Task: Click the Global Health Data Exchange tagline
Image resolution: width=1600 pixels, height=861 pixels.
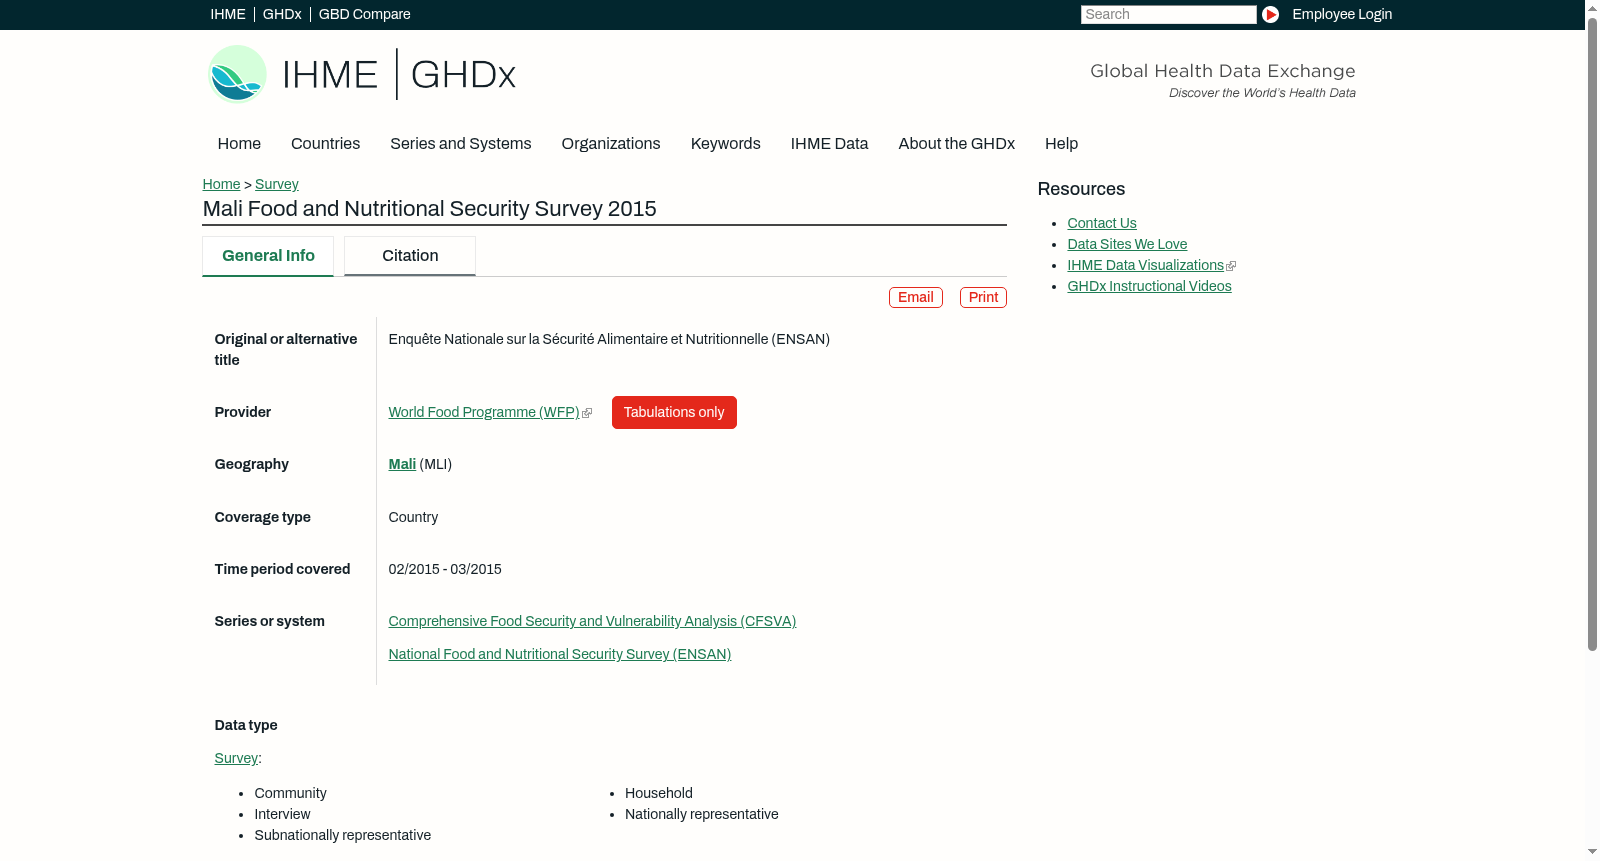Action: click(x=1223, y=71)
